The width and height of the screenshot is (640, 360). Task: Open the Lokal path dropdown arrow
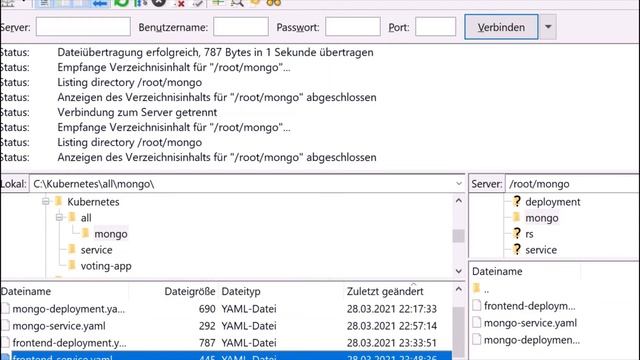(x=459, y=184)
